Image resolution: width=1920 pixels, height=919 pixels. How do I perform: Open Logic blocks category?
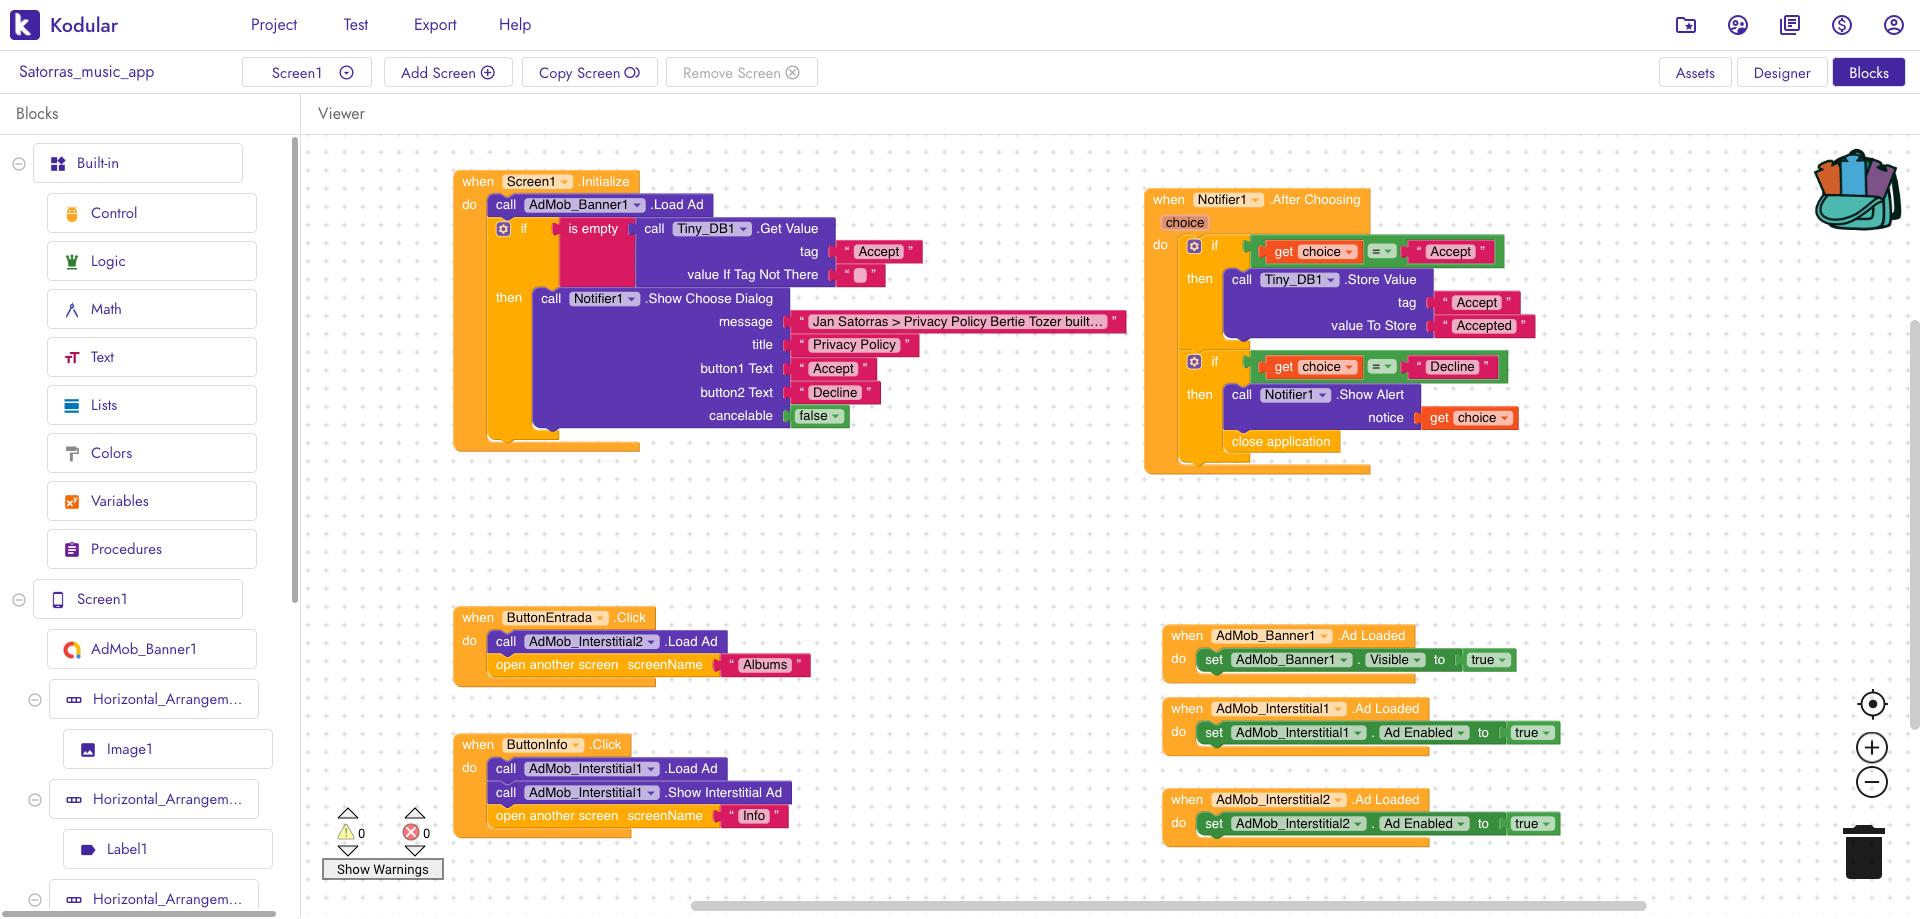(152, 261)
